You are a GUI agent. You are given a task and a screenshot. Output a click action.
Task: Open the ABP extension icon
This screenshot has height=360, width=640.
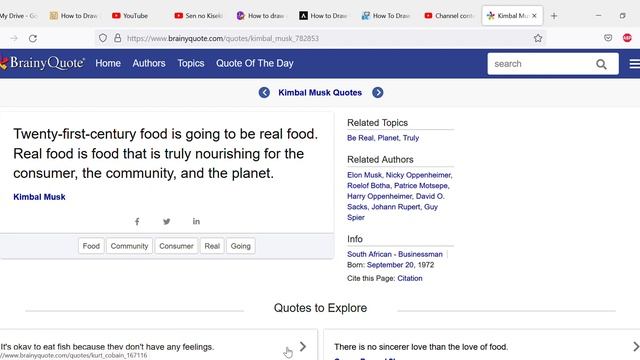click(627, 38)
